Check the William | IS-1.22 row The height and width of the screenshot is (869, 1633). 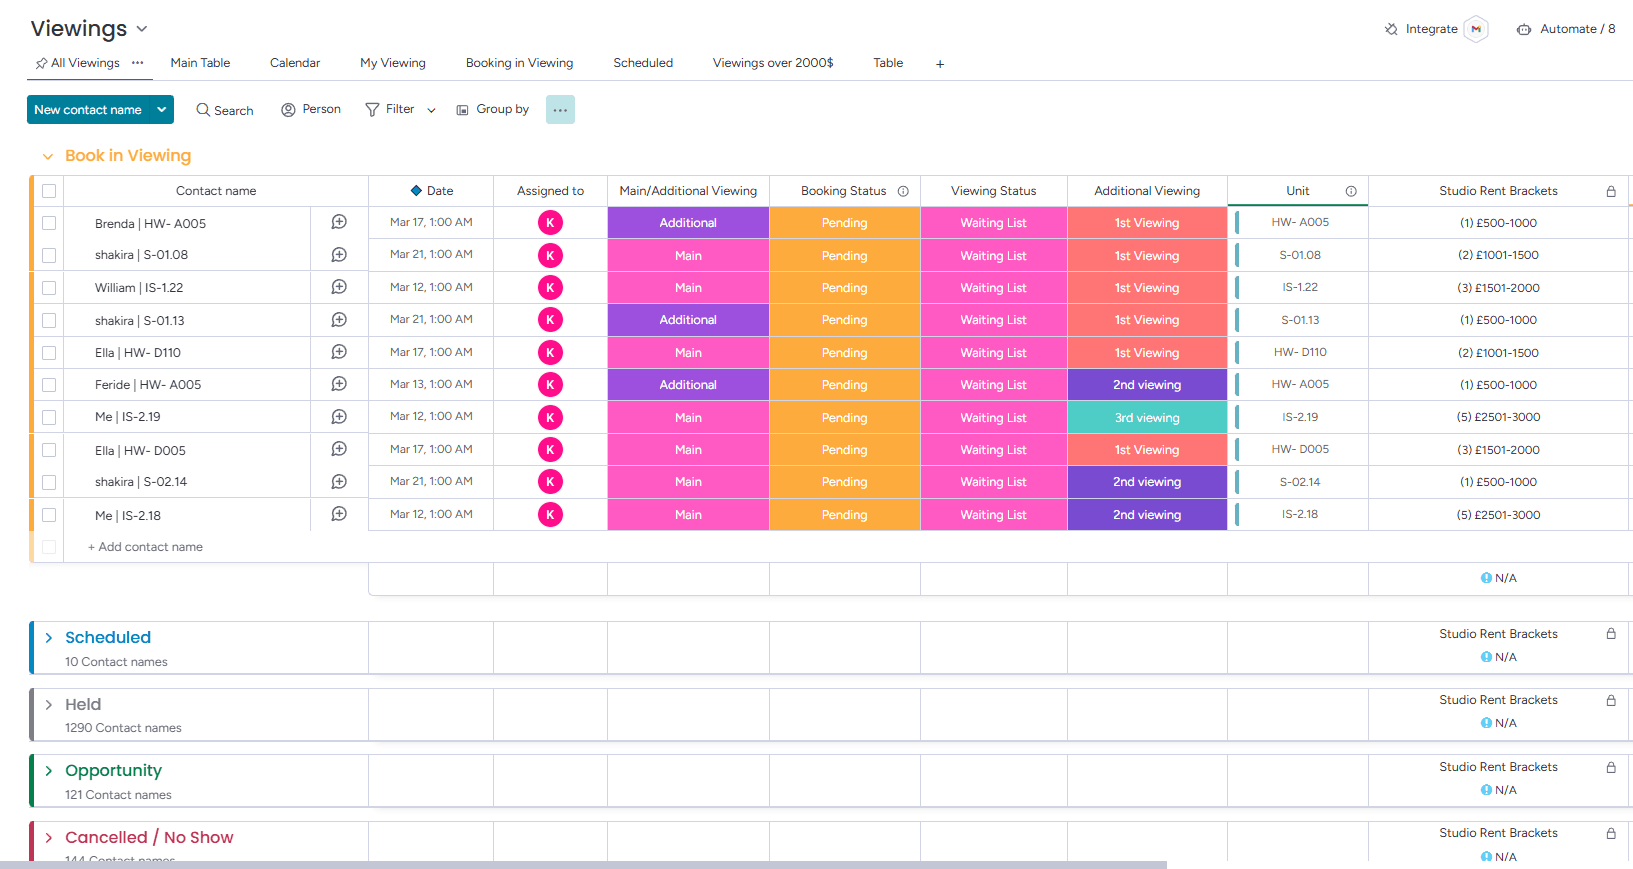[x=49, y=288]
